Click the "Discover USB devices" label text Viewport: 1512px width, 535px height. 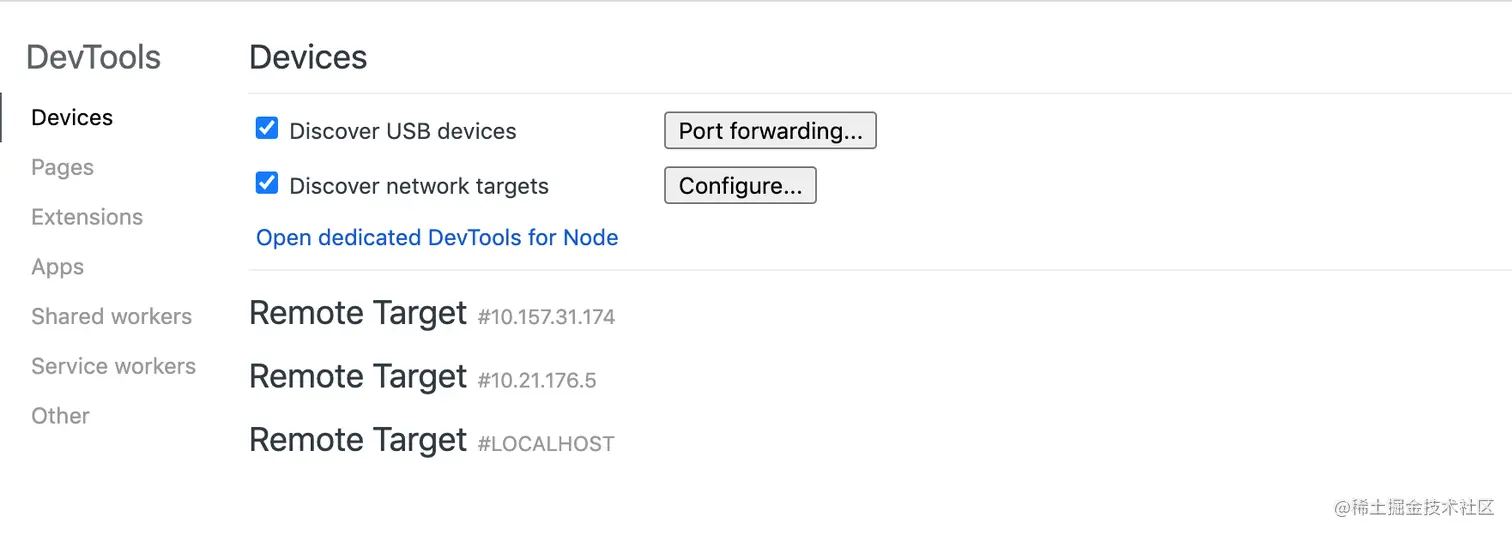(x=403, y=132)
